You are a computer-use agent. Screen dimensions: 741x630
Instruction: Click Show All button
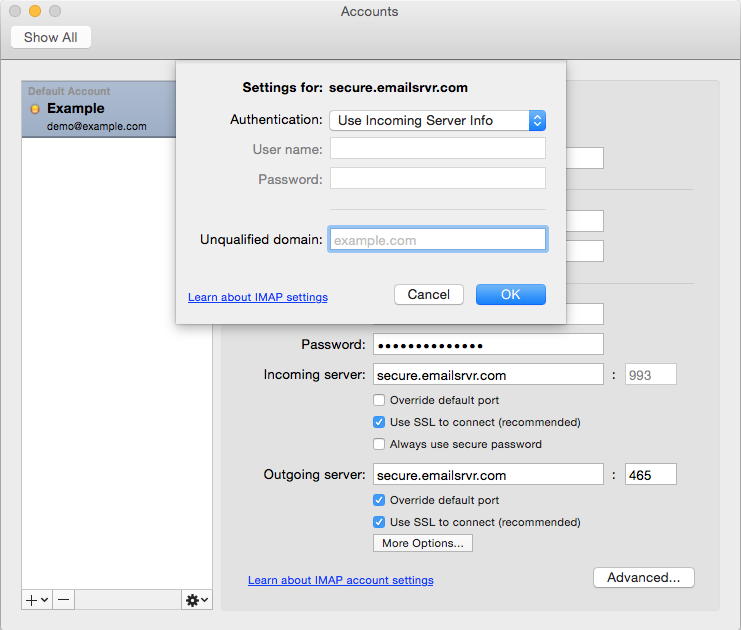click(x=51, y=37)
